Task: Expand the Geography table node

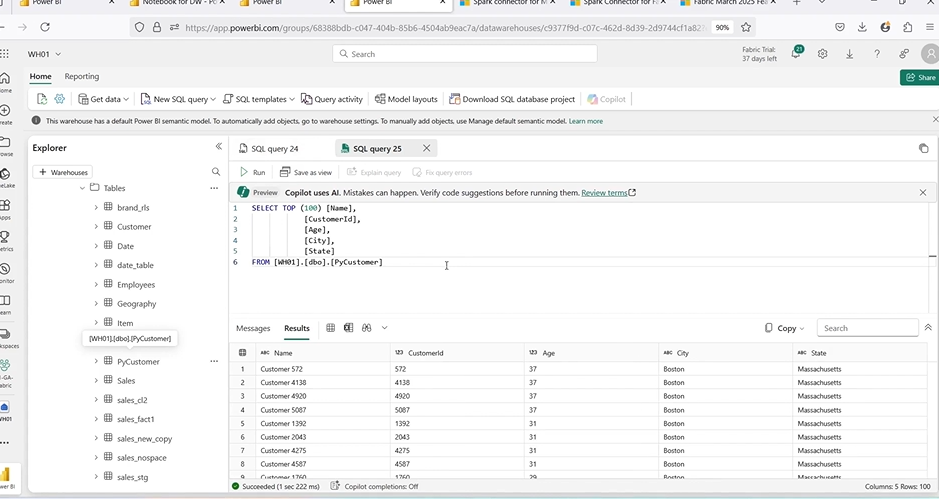Action: (x=96, y=304)
